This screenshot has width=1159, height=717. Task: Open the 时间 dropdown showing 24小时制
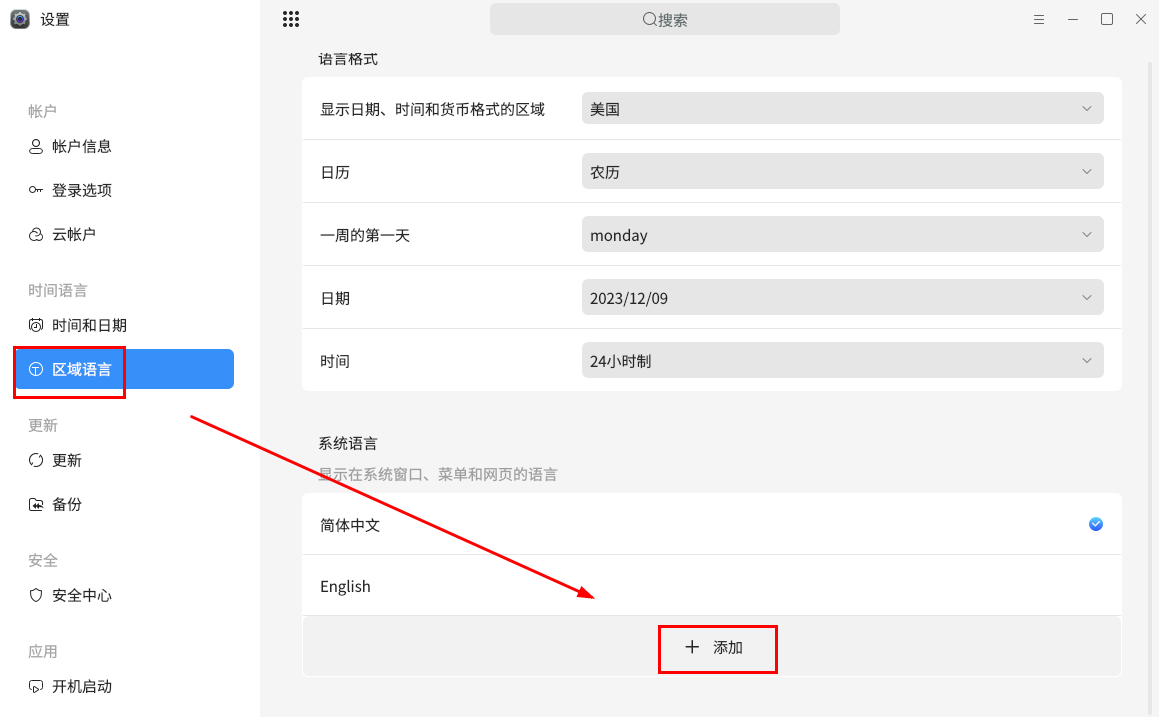(x=842, y=361)
